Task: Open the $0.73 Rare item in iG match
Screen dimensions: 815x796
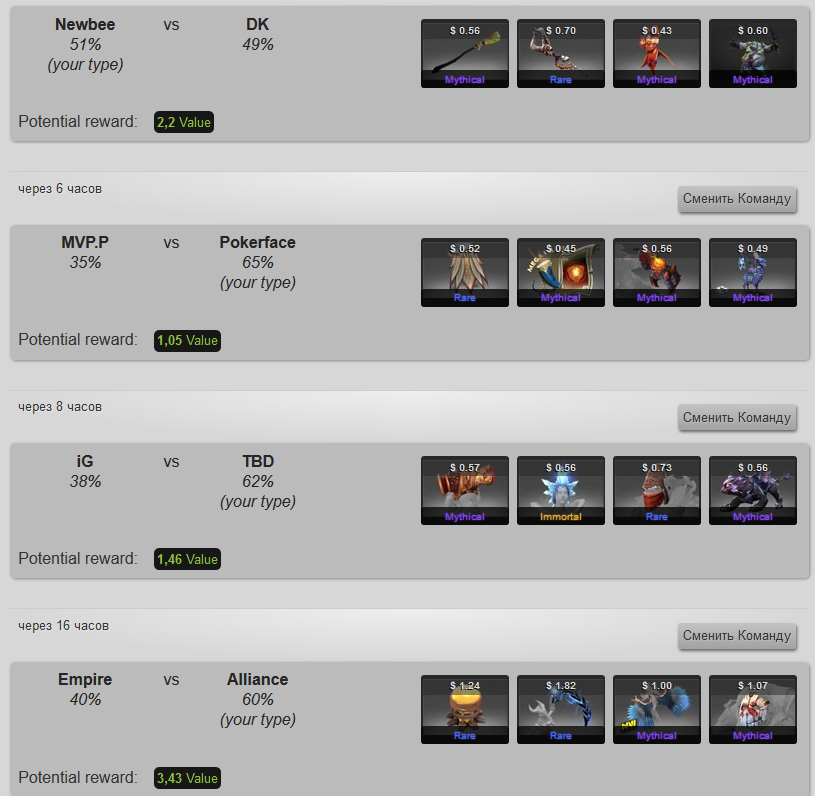Action: (657, 490)
